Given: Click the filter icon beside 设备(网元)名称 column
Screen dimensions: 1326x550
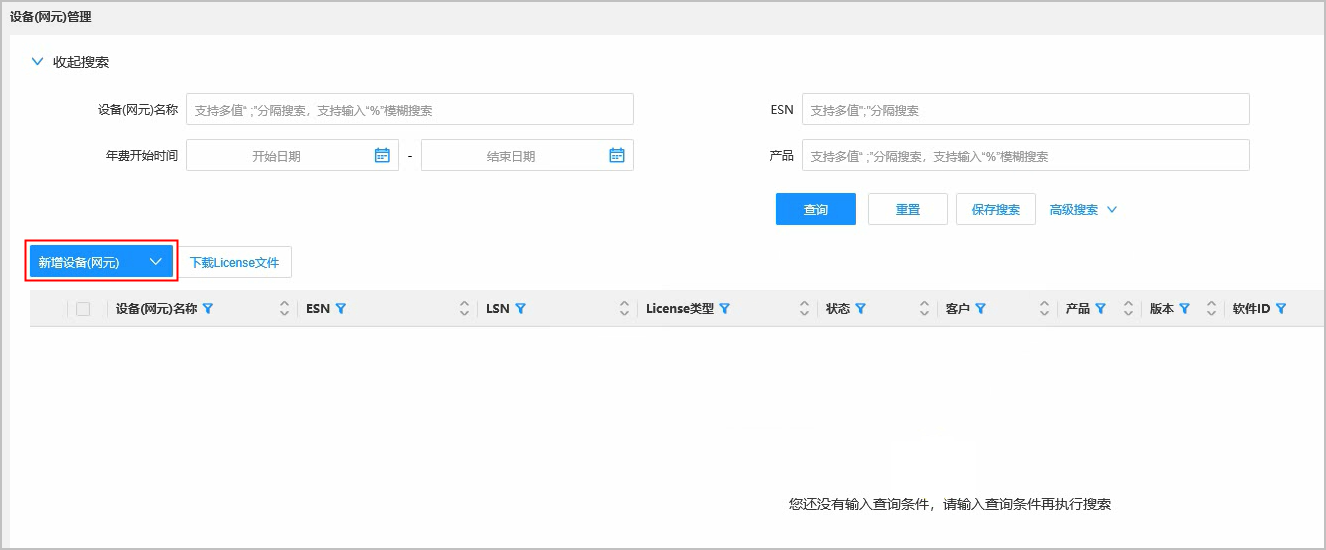Looking at the screenshot, I should [208, 309].
